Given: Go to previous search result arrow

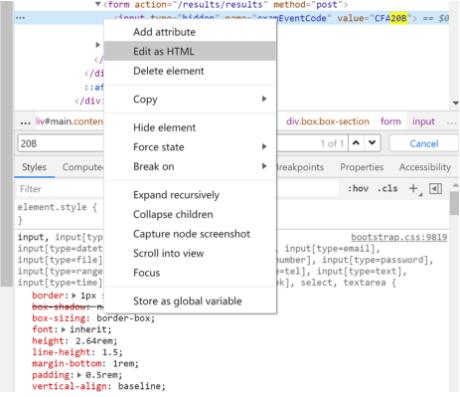Looking at the screenshot, I should (x=356, y=143).
